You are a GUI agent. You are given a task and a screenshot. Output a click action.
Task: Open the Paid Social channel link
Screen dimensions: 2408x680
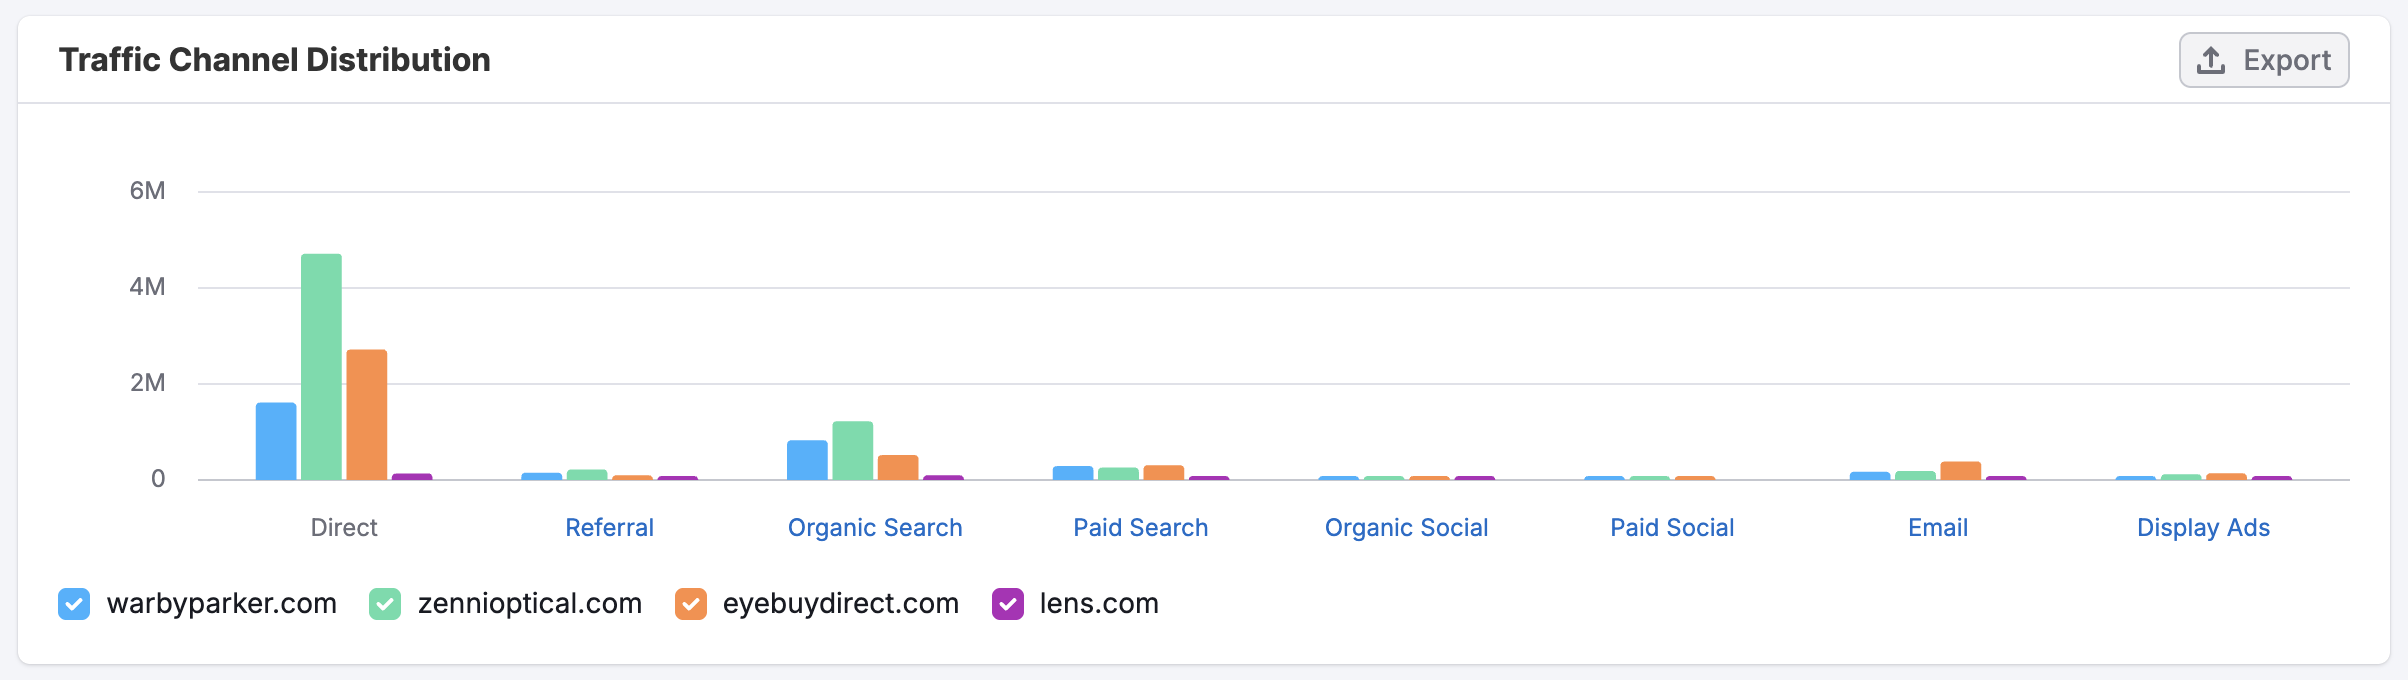point(1672,528)
